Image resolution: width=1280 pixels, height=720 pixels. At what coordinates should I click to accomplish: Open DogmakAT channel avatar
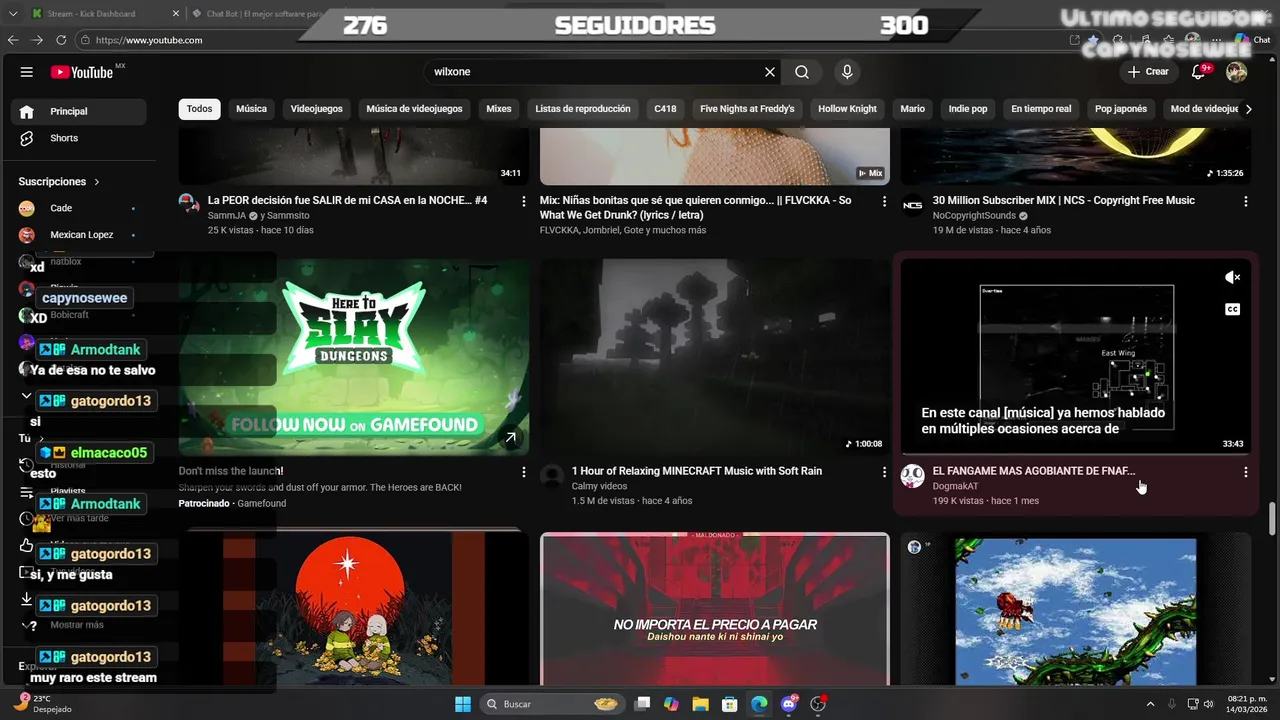click(913, 476)
